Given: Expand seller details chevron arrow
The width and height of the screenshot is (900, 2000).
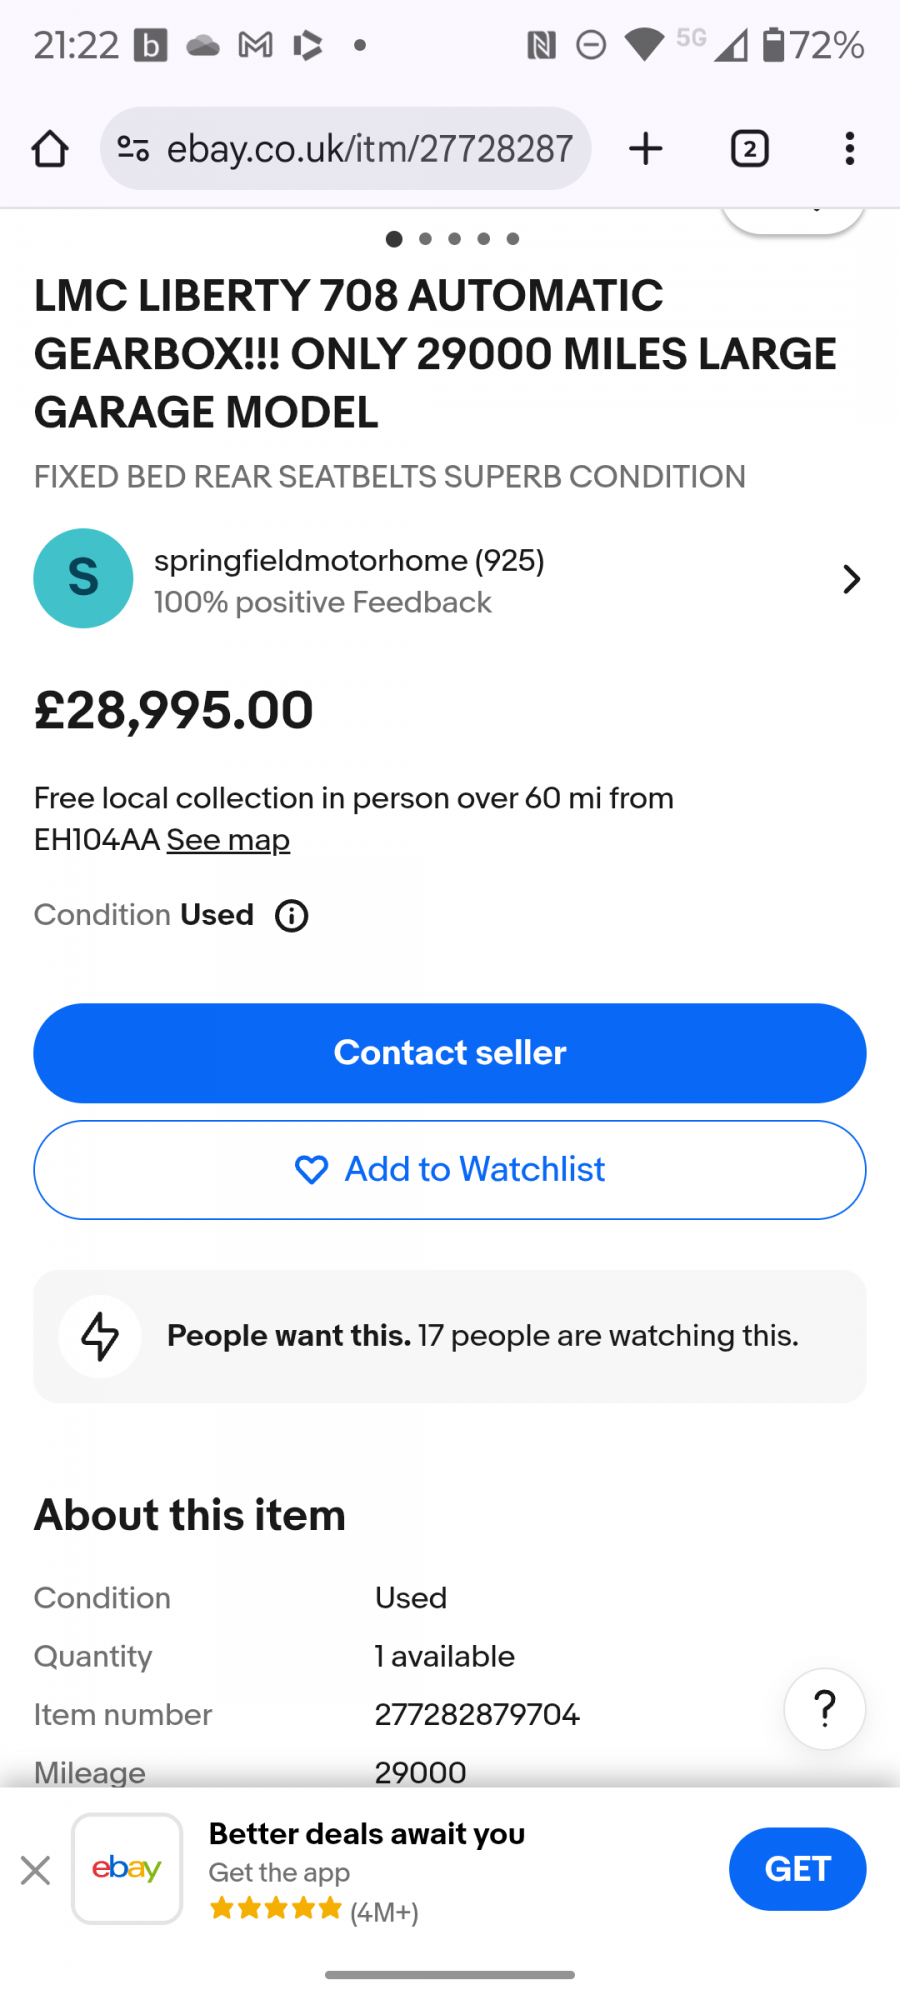Looking at the screenshot, I should (x=851, y=580).
